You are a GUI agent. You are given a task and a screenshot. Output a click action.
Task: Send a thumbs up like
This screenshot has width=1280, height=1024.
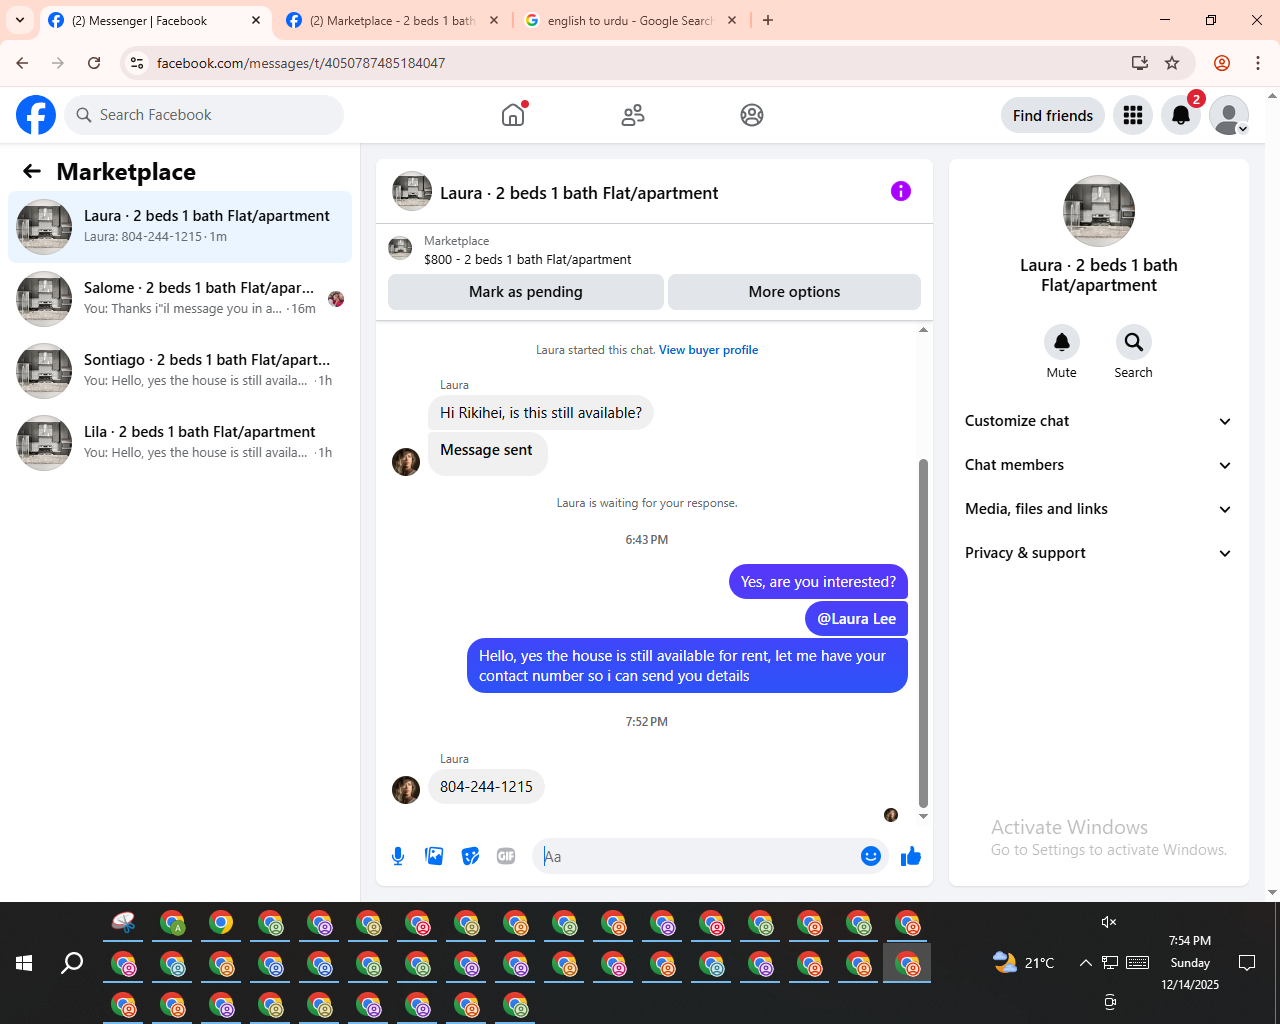[911, 856]
